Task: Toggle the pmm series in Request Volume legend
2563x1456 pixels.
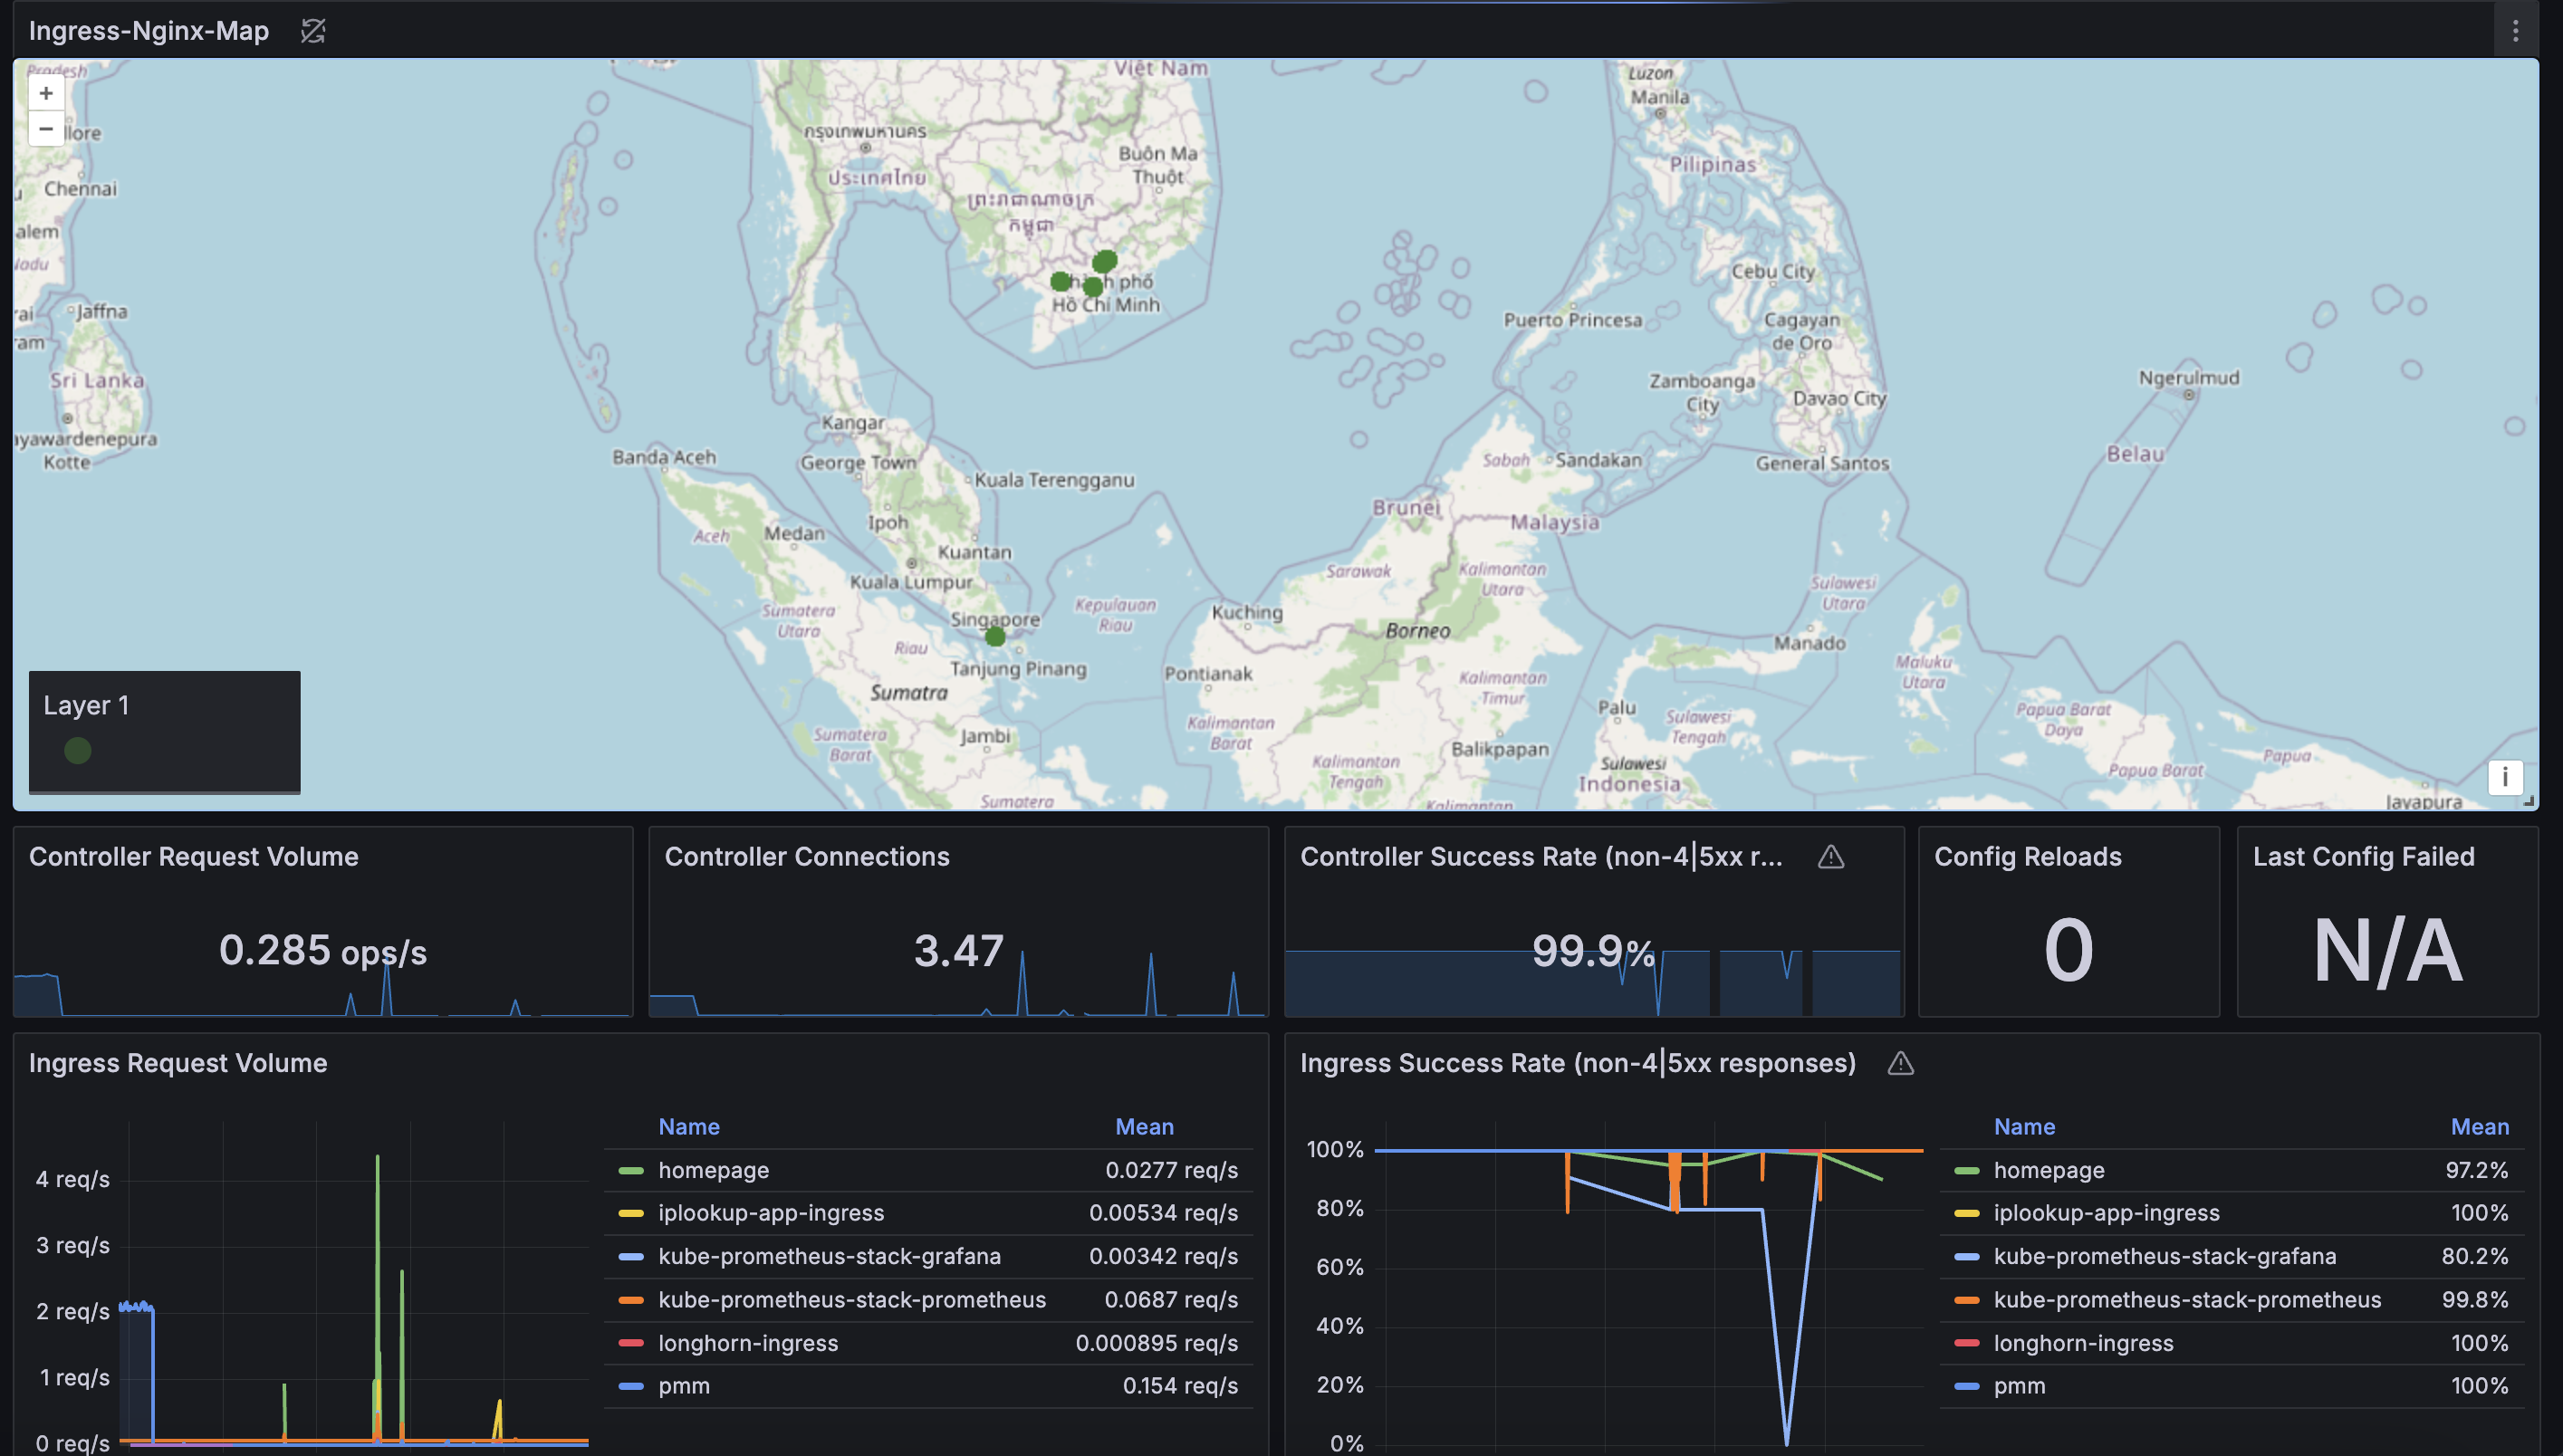Action: 684,1386
